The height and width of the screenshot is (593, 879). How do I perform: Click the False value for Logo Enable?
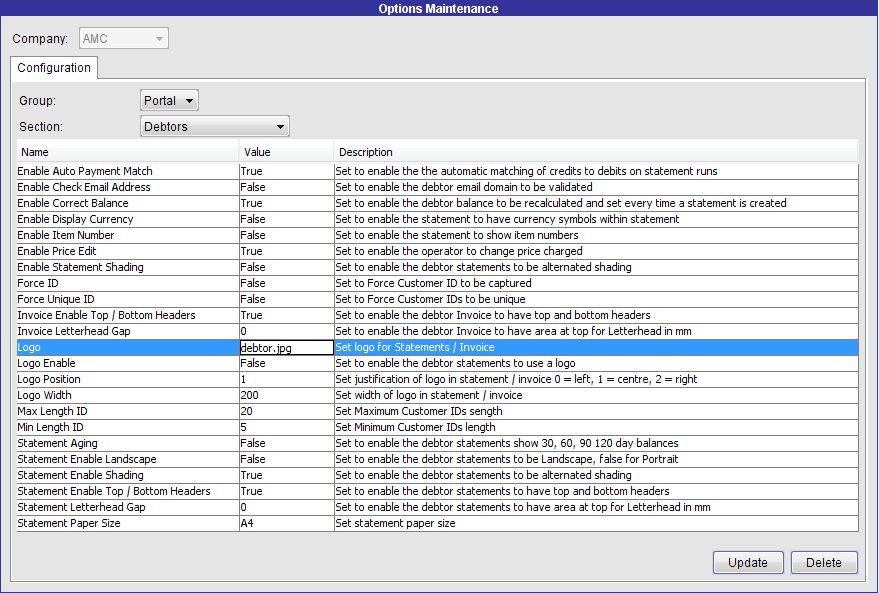(x=253, y=363)
